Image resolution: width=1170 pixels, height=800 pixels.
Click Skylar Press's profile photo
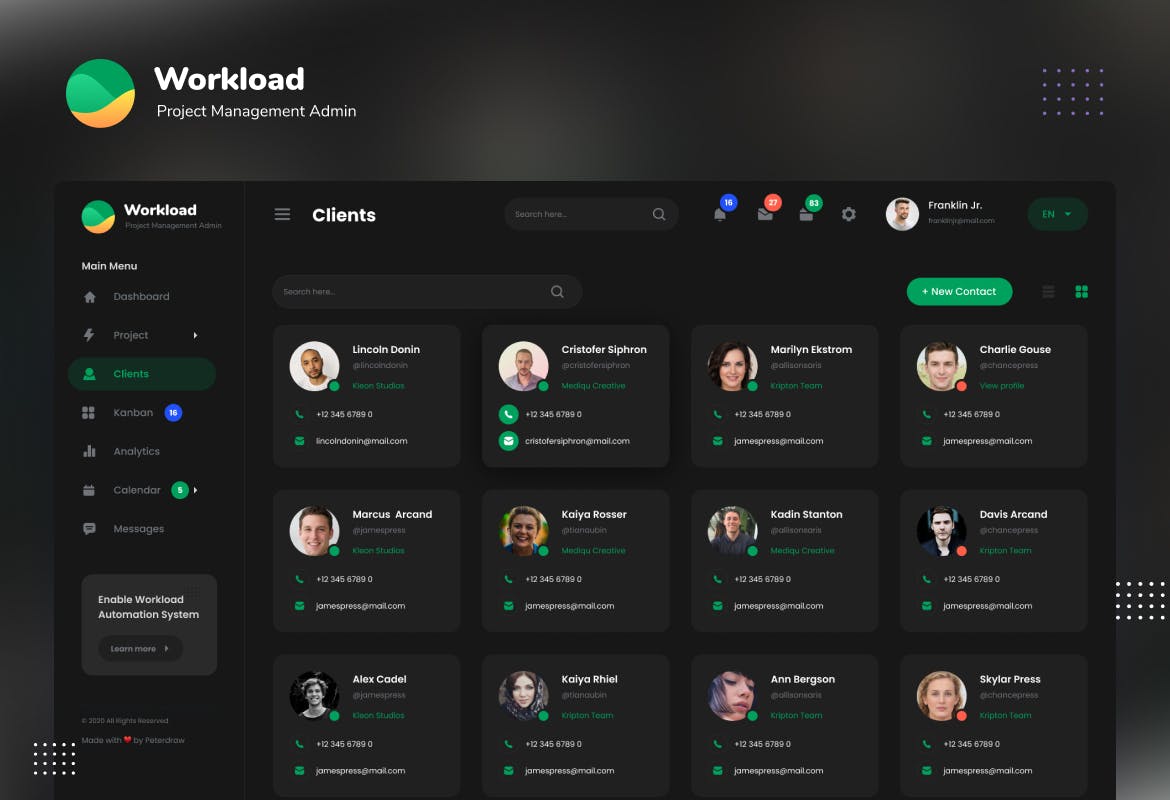click(941, 696)
